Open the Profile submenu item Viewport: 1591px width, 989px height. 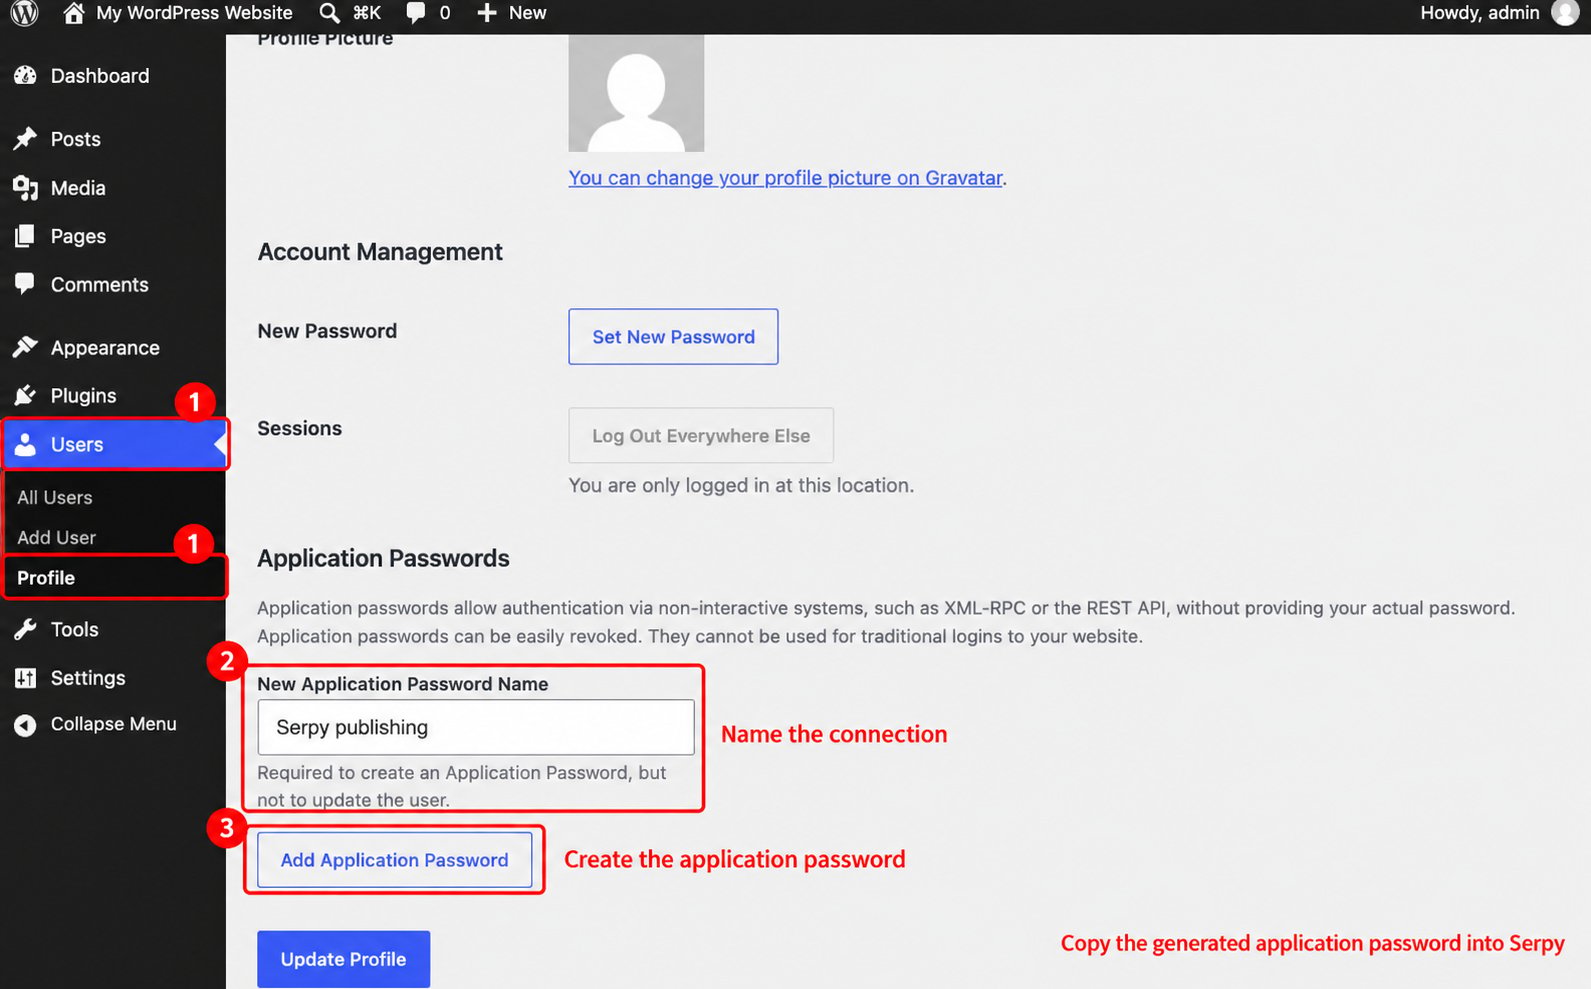(x=46, y=578)
